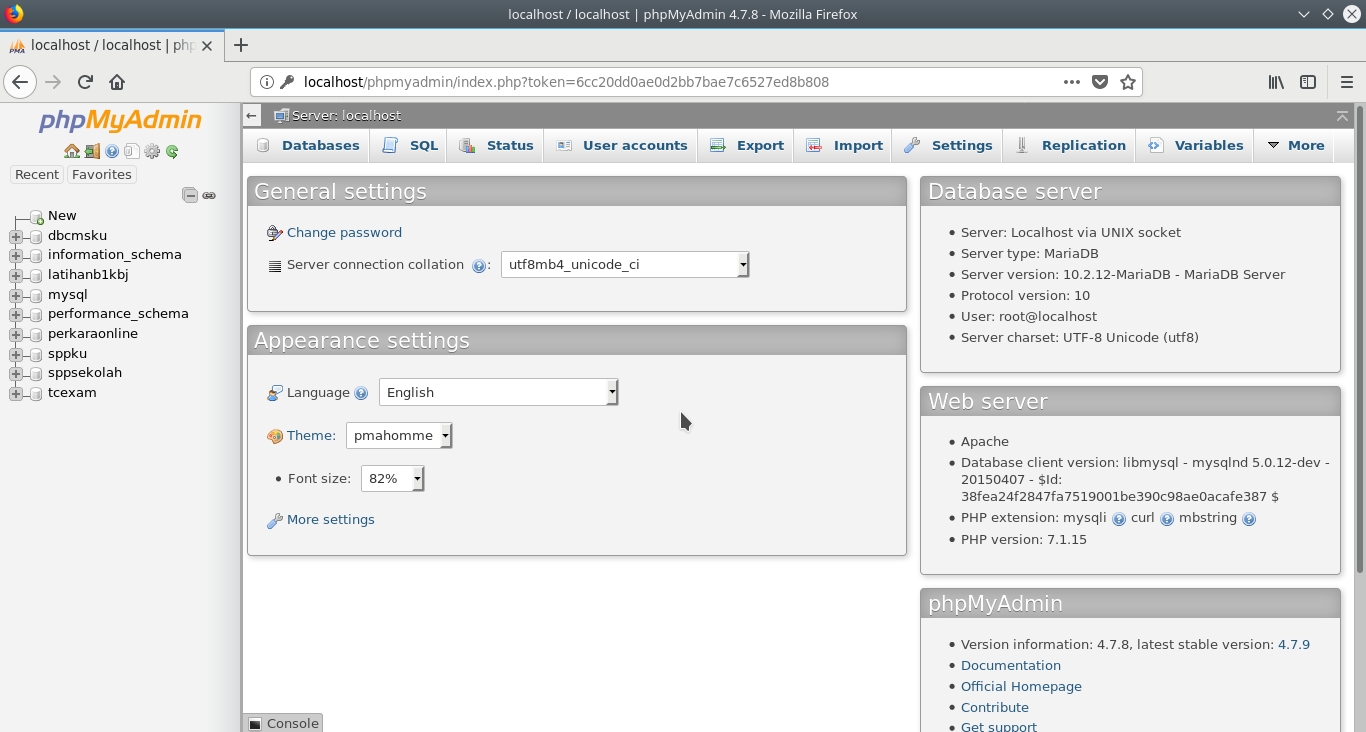Switch to the SQL tab

click(x=410, y=145)
